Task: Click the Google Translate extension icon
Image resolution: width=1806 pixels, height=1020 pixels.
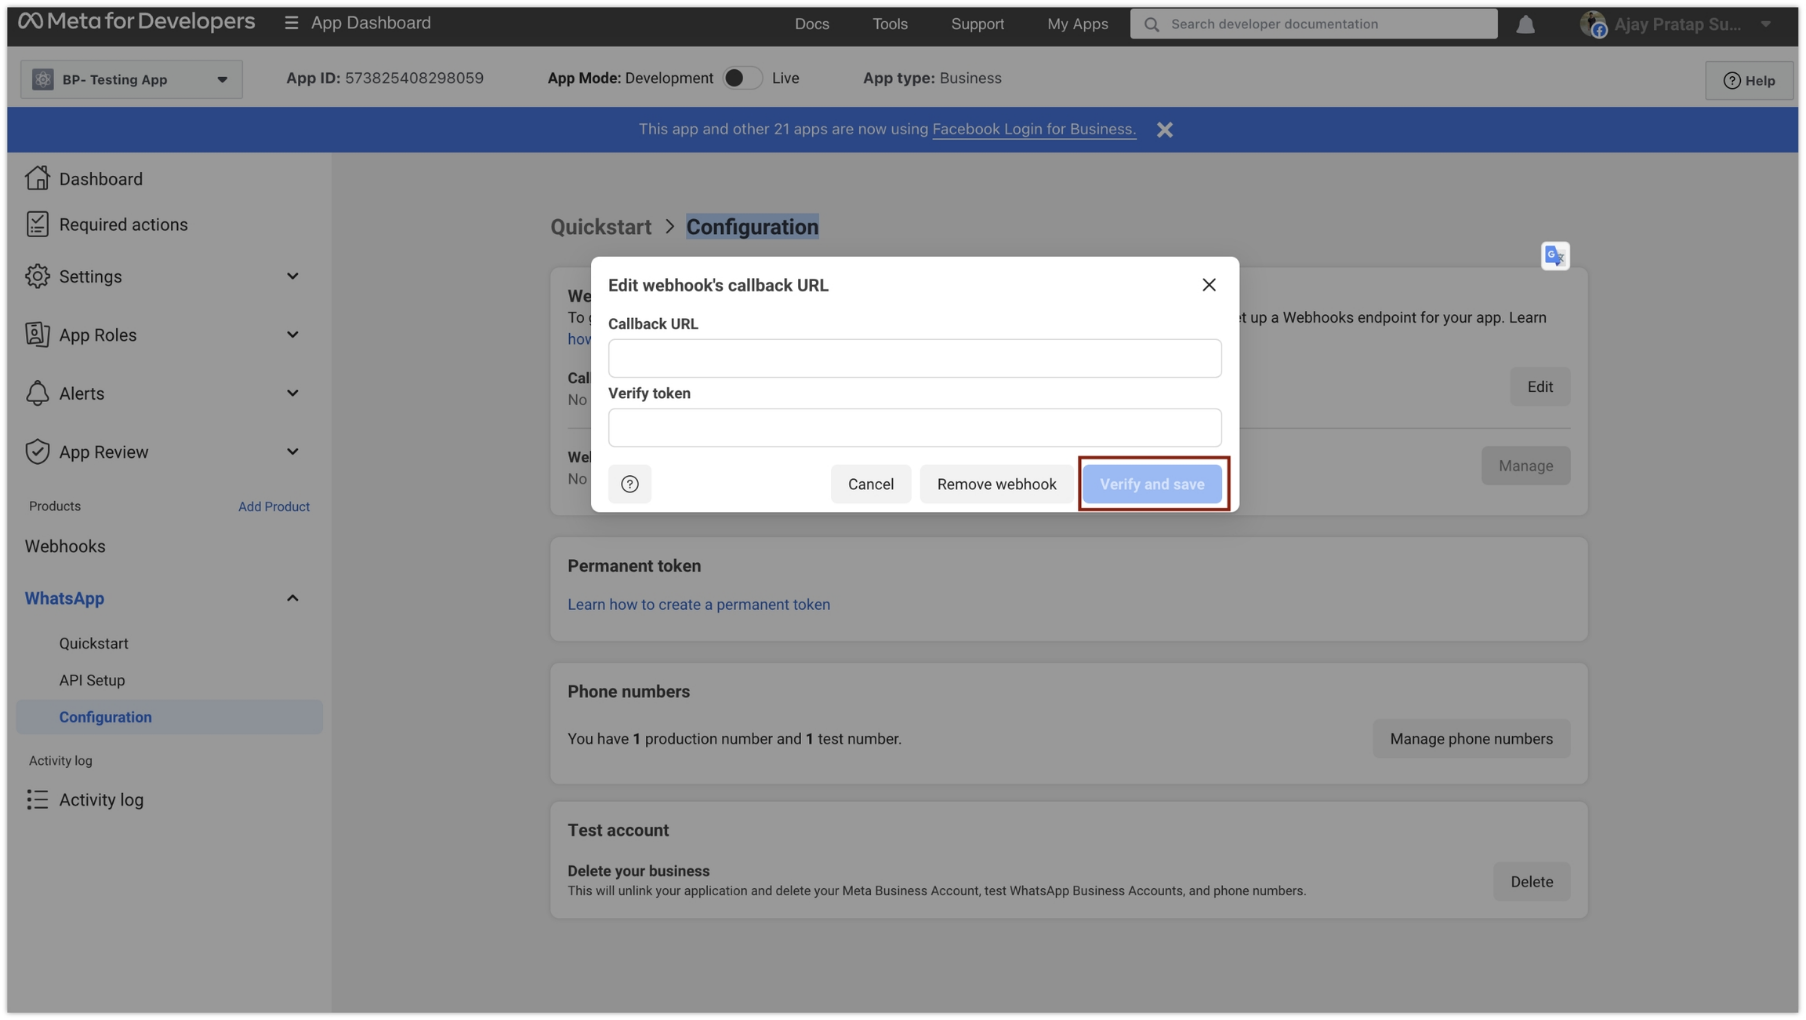Action: tap(1555, 257)
